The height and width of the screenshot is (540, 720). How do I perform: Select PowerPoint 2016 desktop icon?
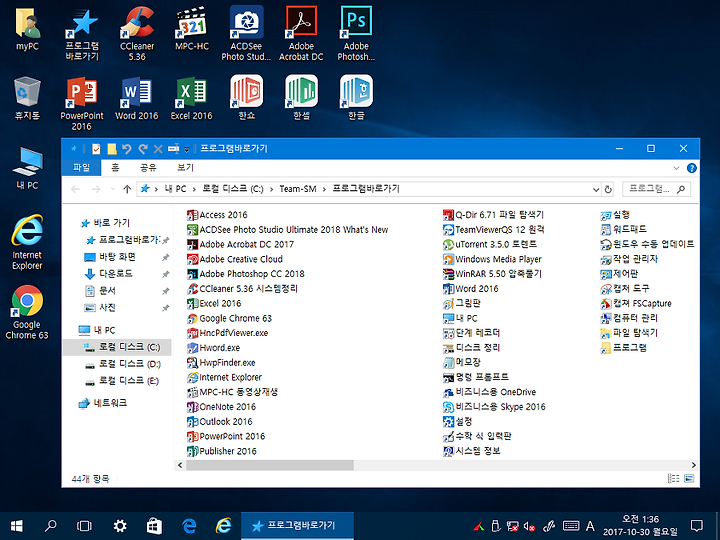82,104
